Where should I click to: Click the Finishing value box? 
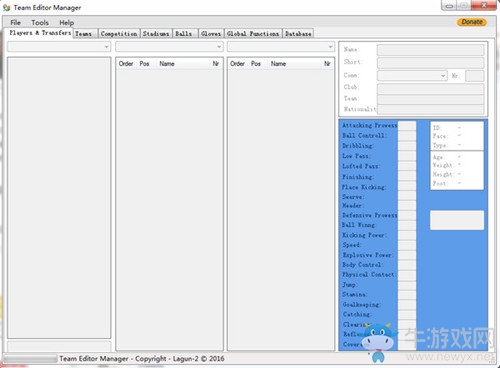point(407,176)
